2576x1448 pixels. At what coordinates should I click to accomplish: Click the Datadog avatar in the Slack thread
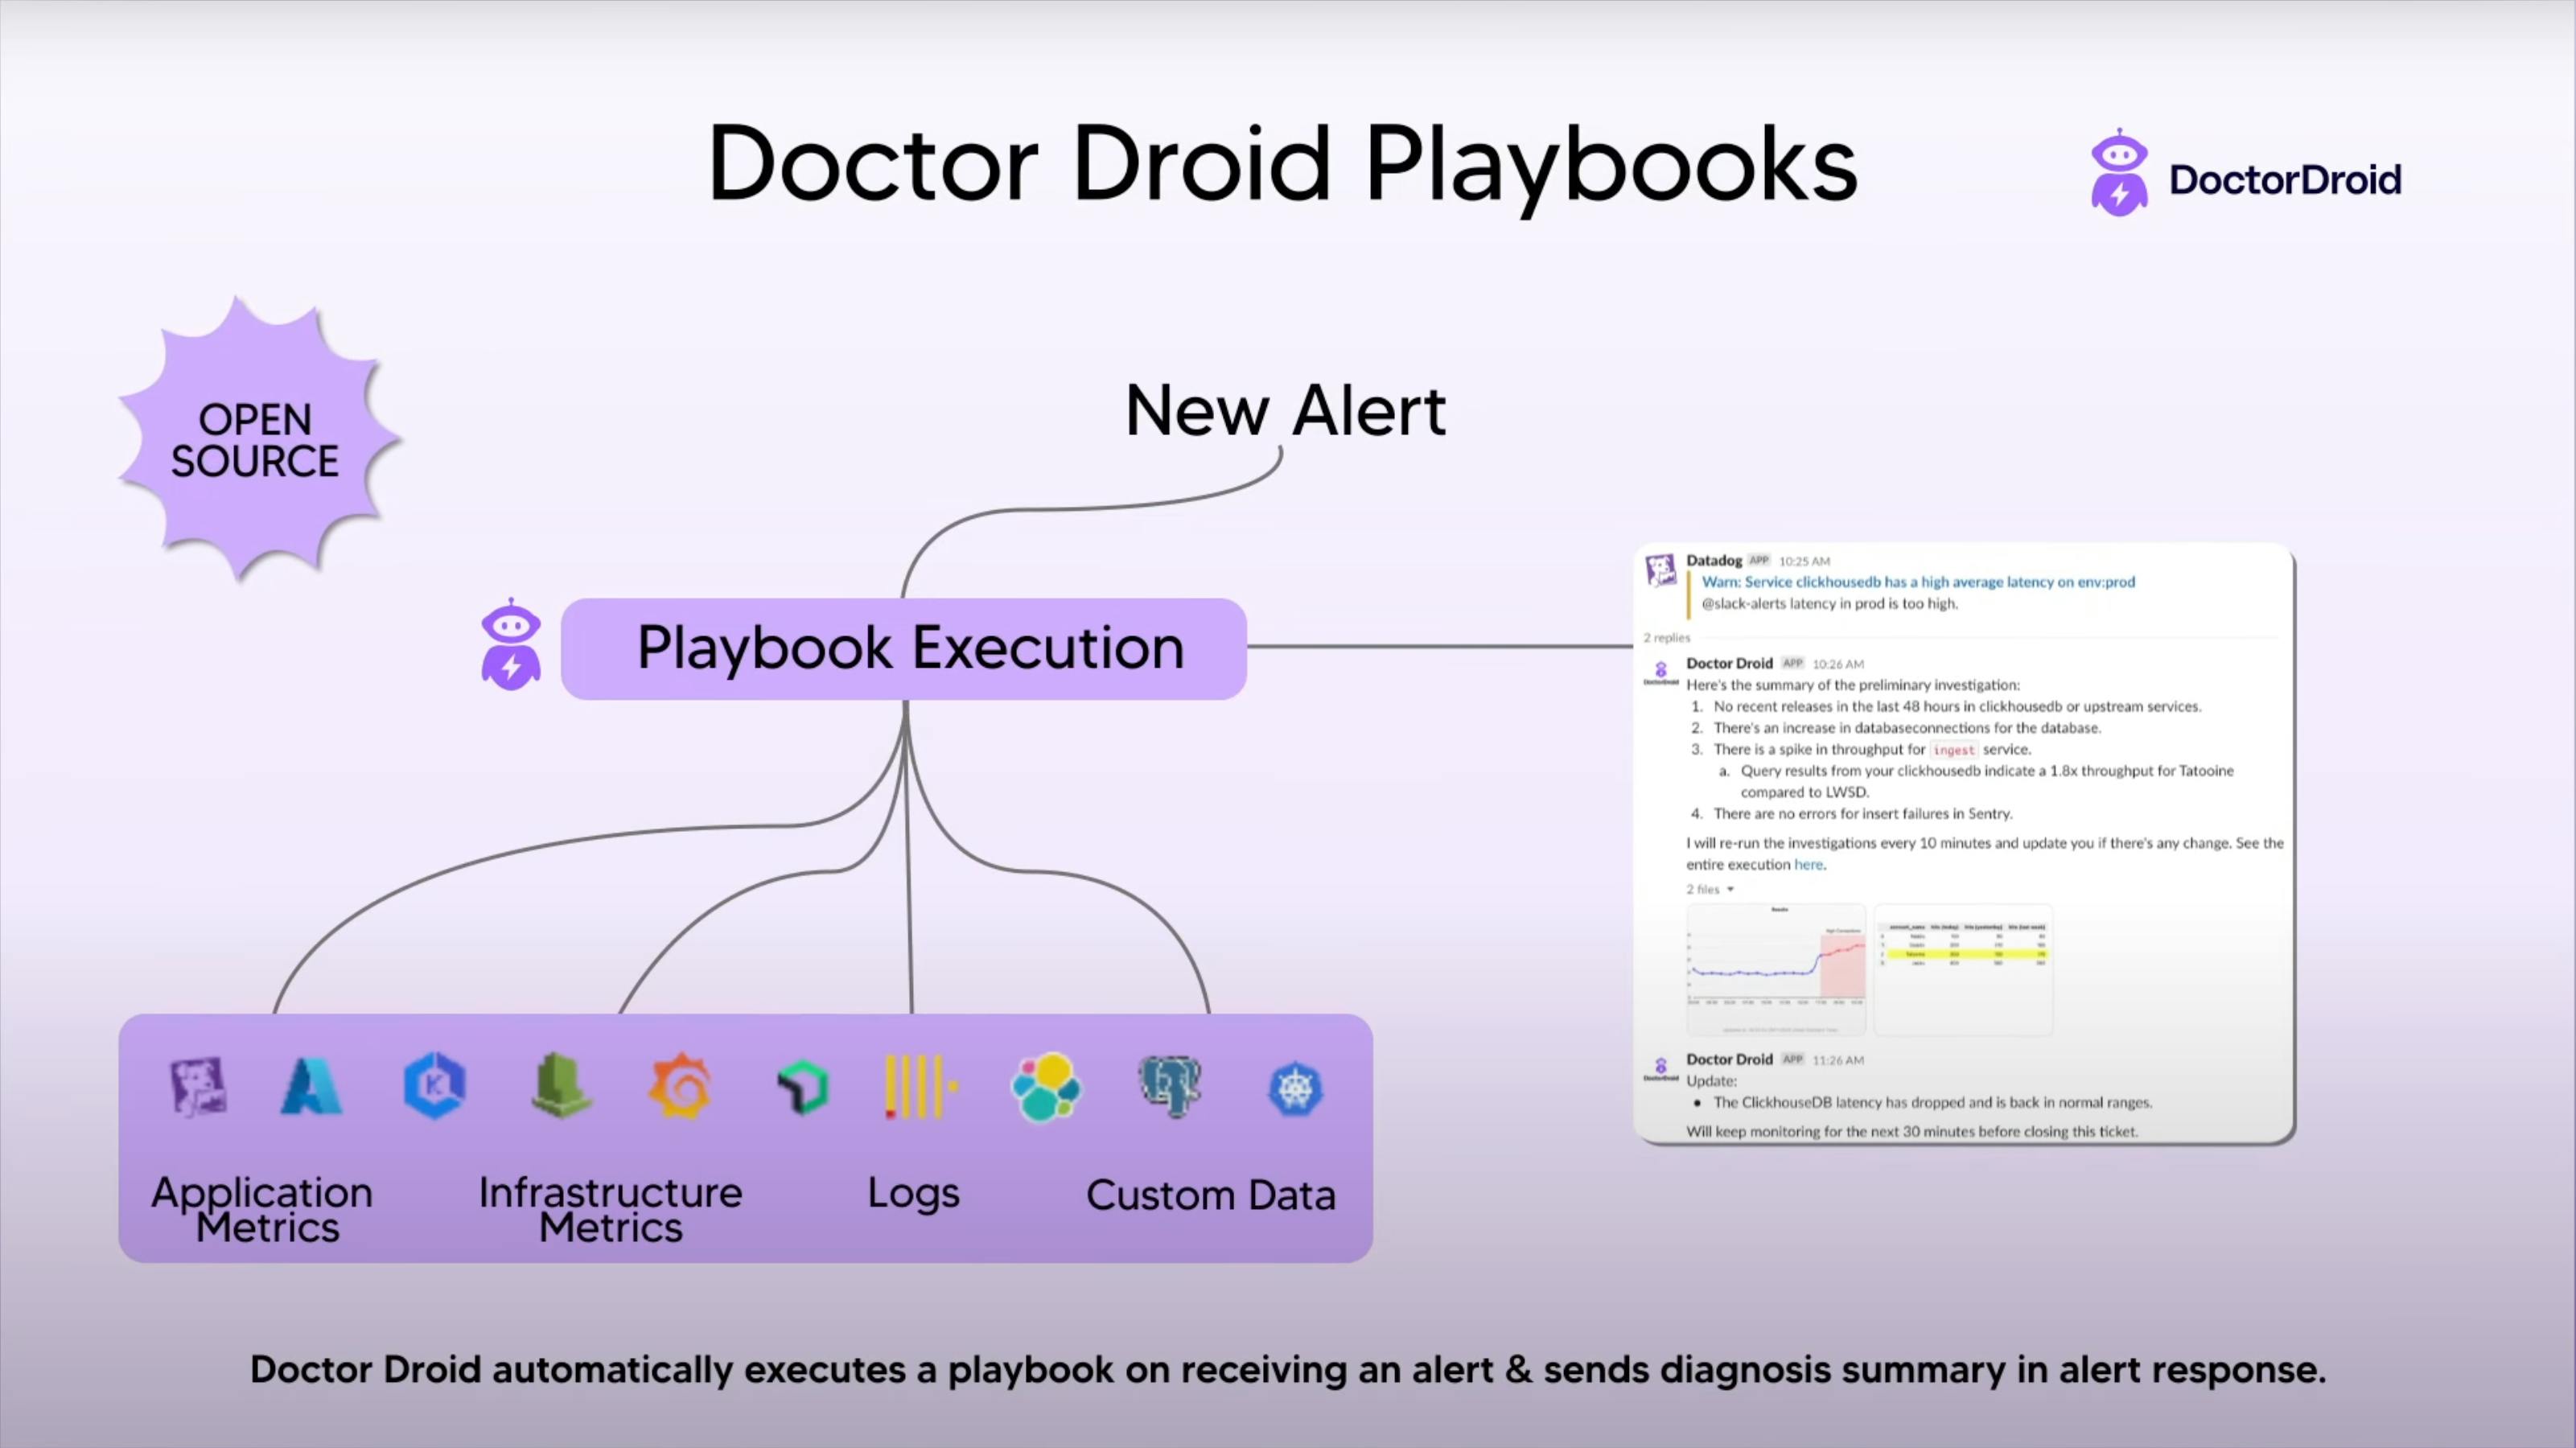[1661, 571]
